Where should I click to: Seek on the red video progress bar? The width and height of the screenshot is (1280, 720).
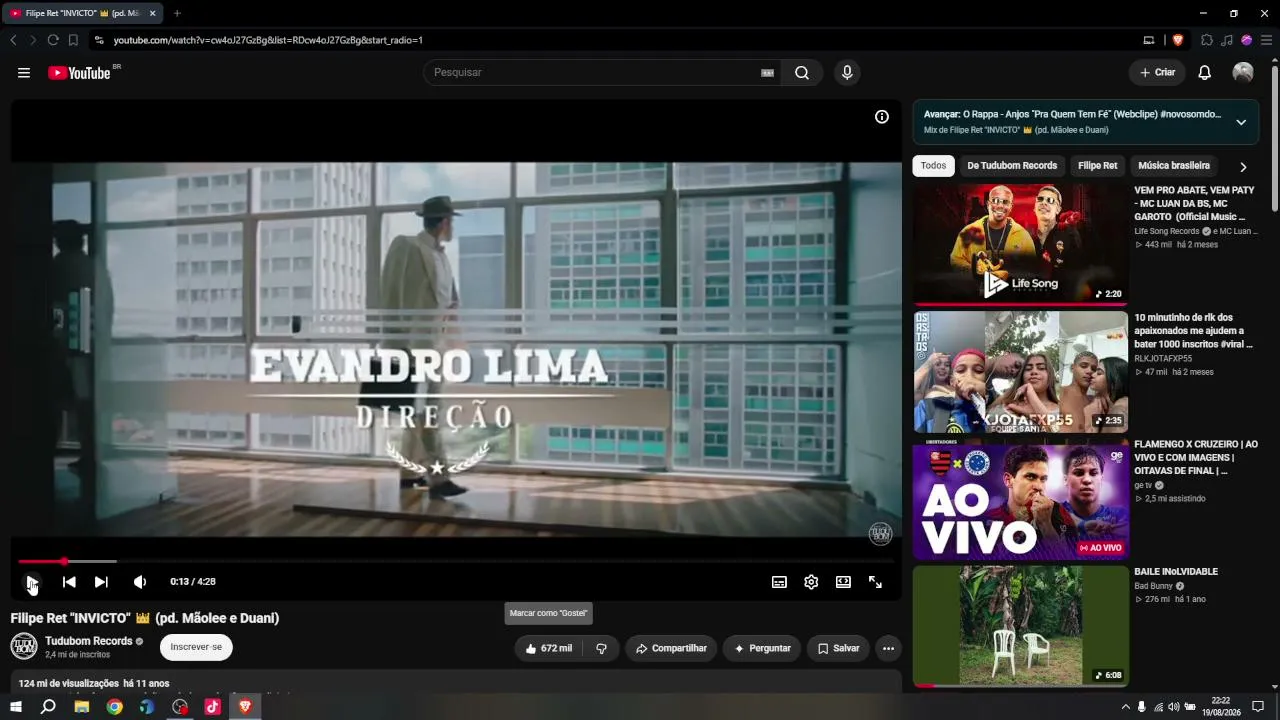coord(457,562)
